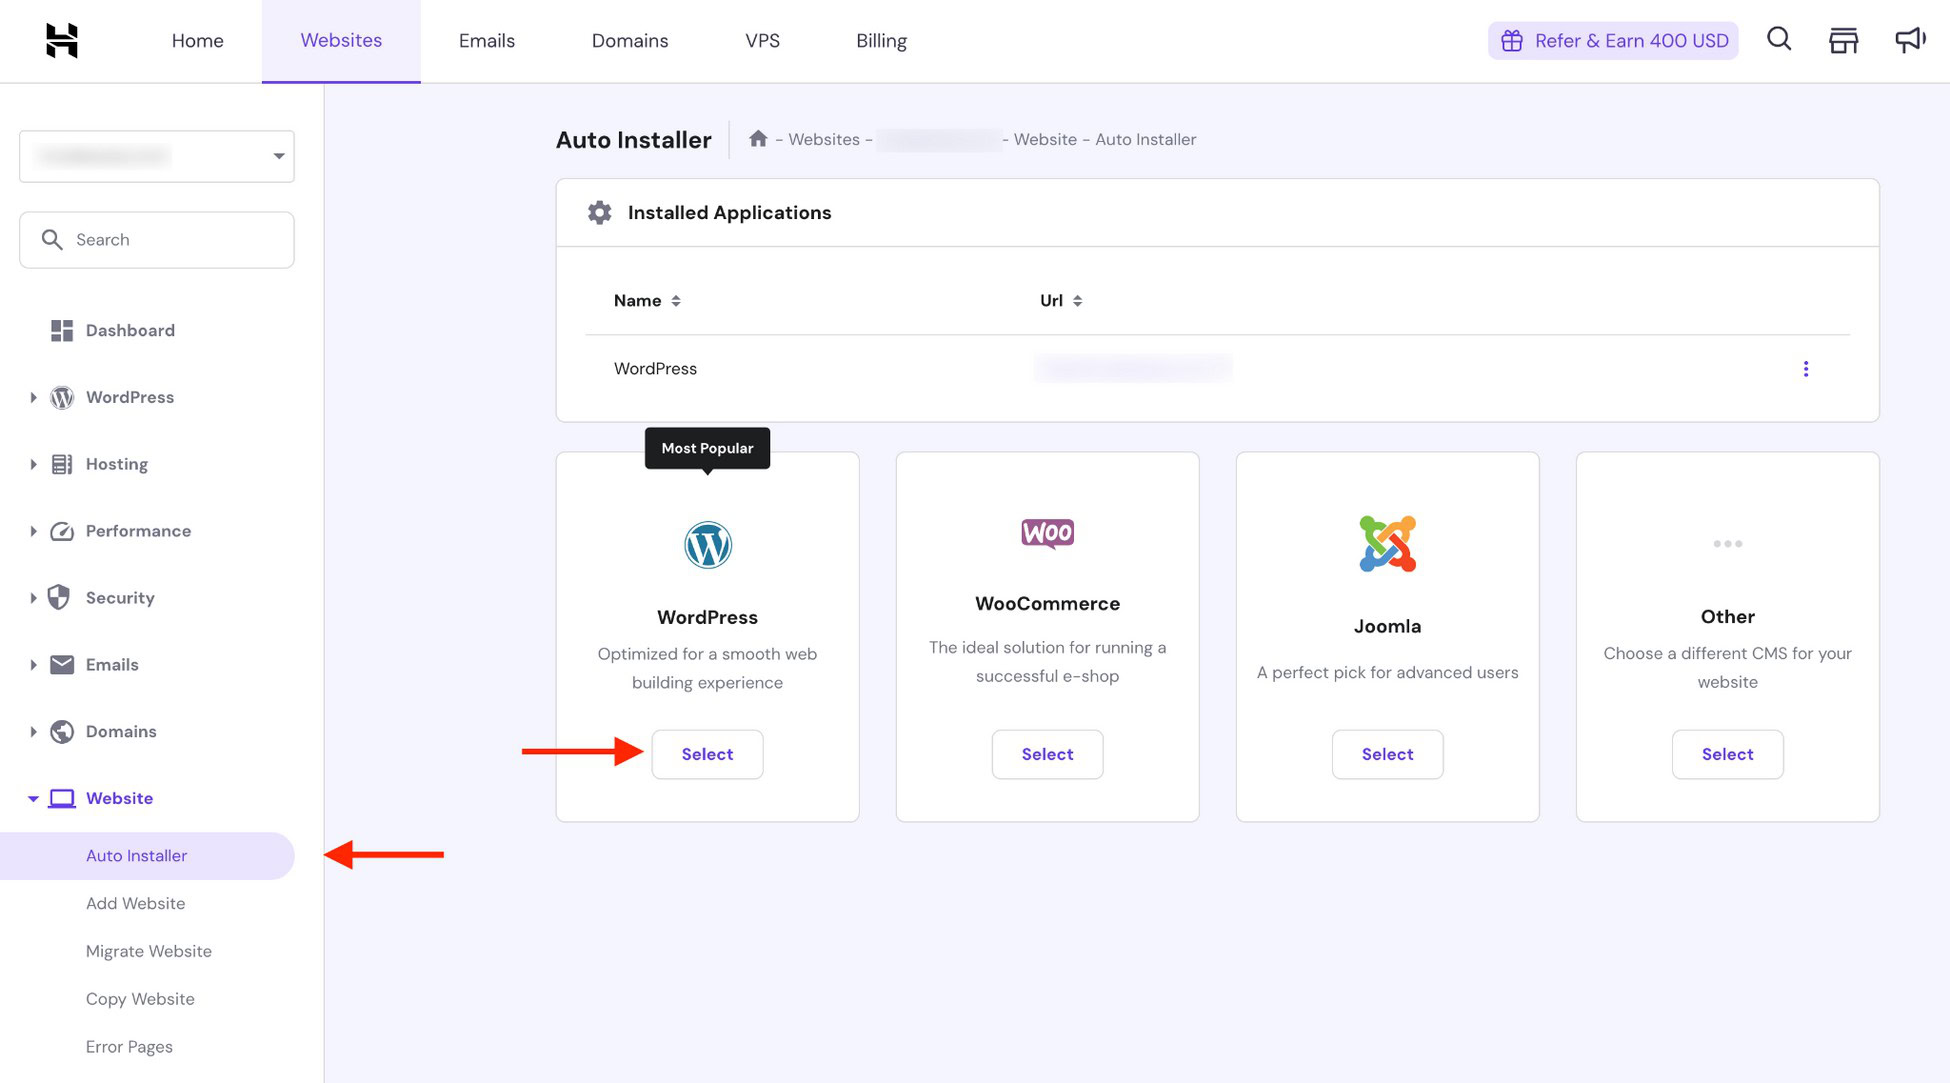Click Website link in breadcrumb
Image resolution: width=1950 pixels, height=1083 pixels.
click(1045, 139)
